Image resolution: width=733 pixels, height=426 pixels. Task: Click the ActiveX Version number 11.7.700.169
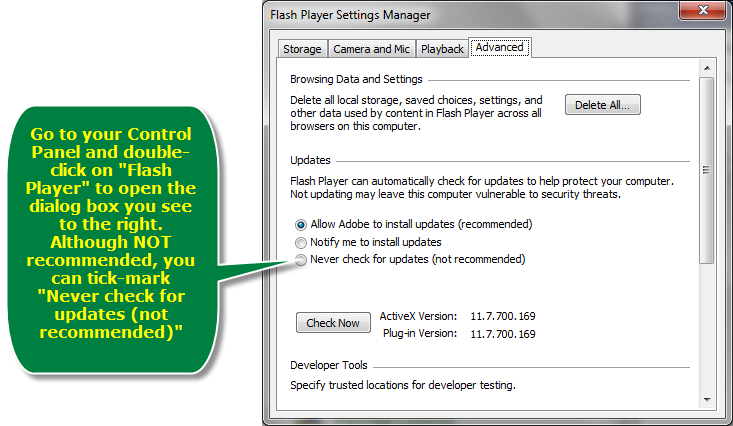tap(503, 317)
